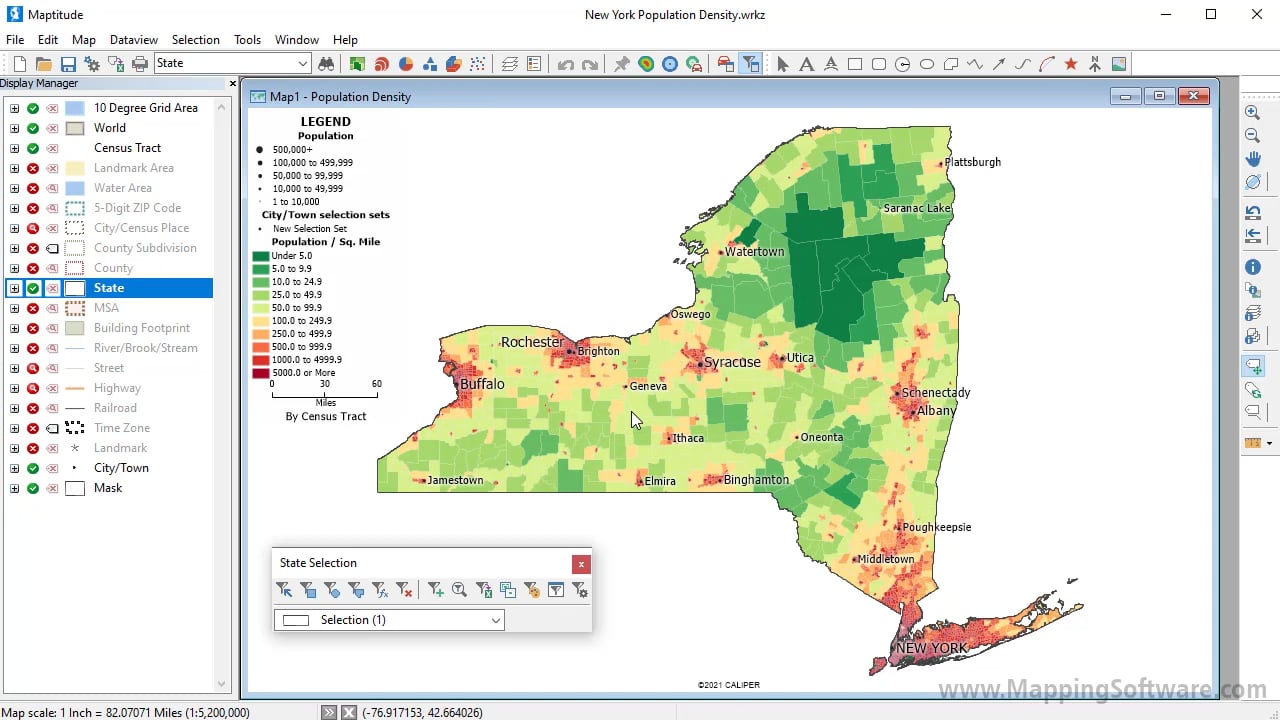Click the State layer style swatch
This screenshot has width=1280, height=720.
[x=75, y=288]
